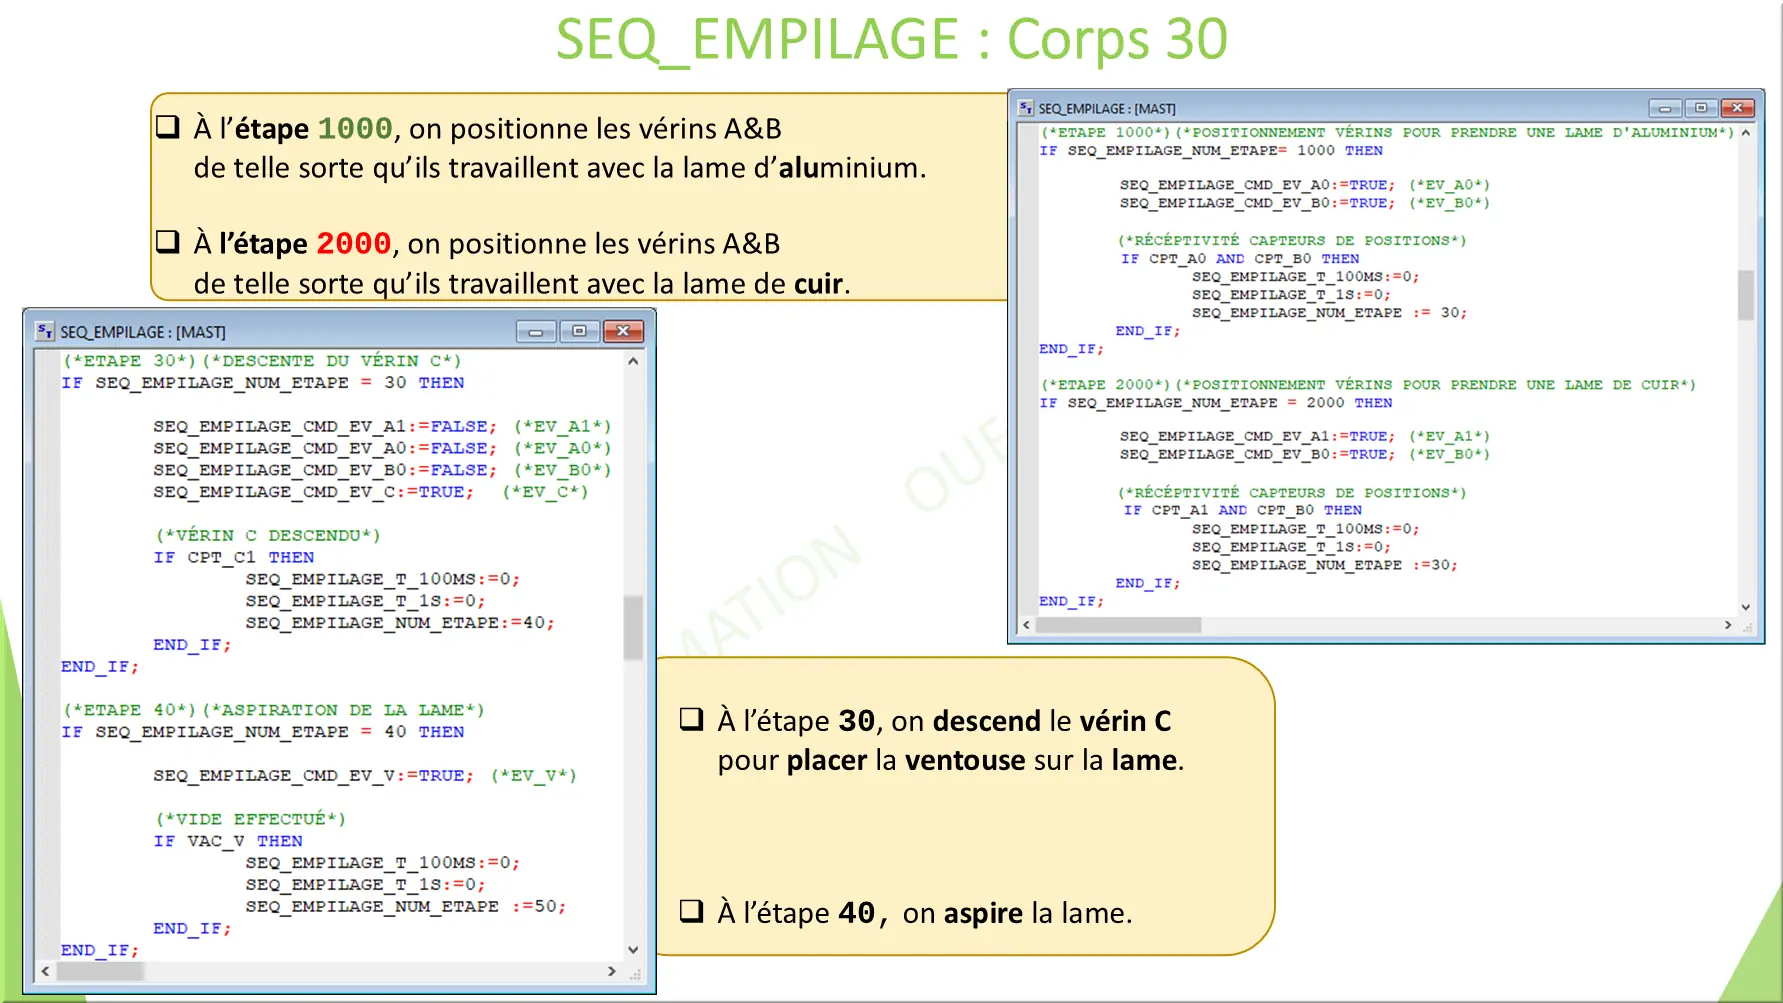Screen dimensions: 1783x1003
Task: Check the box beside "À l'étape 1000"
Action: pos(166,126)
